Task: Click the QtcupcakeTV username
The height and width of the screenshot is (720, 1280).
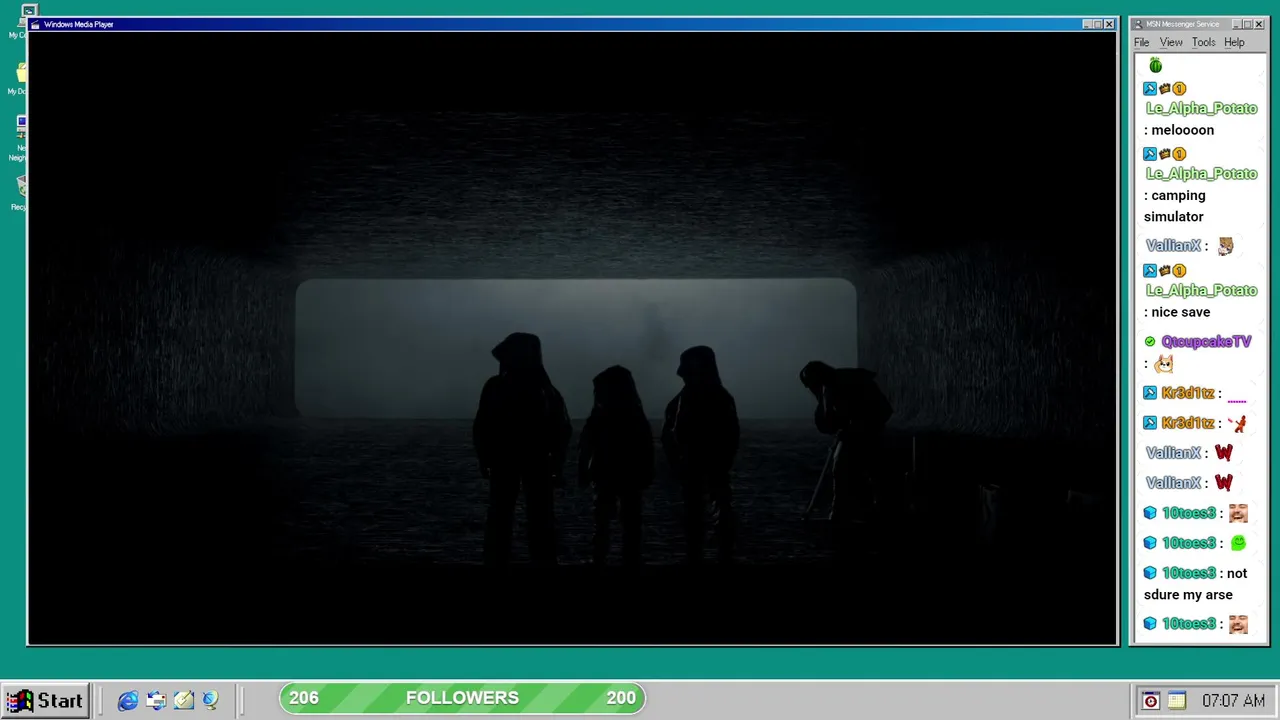Action: [x=1206, y=341]
